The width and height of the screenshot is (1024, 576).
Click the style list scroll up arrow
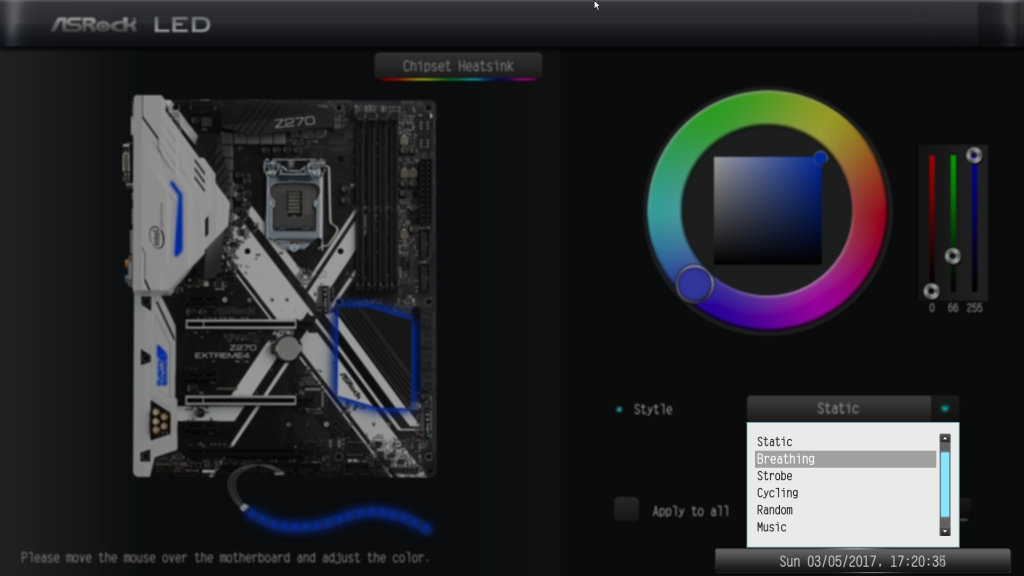945,440
